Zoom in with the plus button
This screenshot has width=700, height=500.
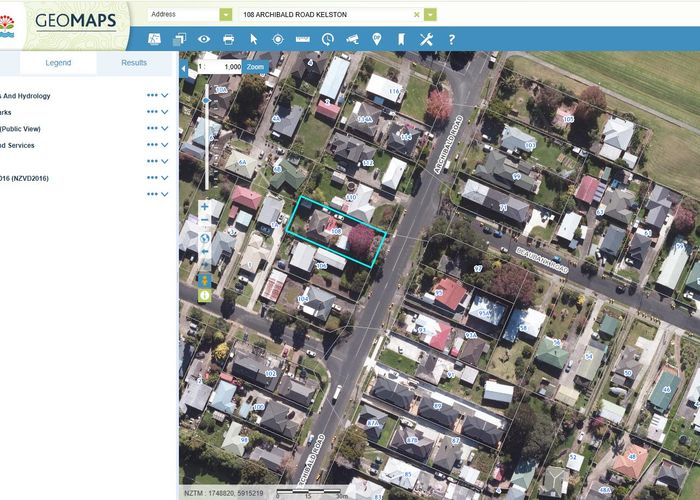click(204, 206)
